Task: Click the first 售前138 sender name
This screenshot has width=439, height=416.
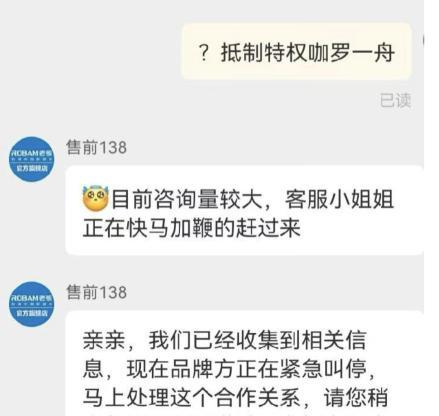Action: (x=96, y=147)
